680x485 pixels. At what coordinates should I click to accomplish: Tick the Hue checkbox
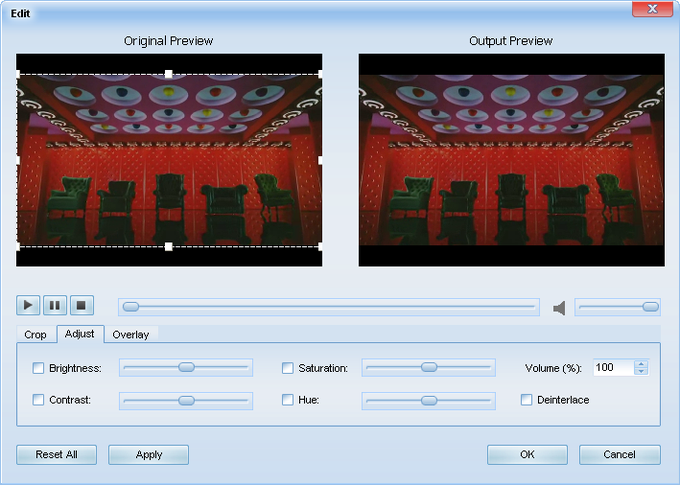(288, 400)
